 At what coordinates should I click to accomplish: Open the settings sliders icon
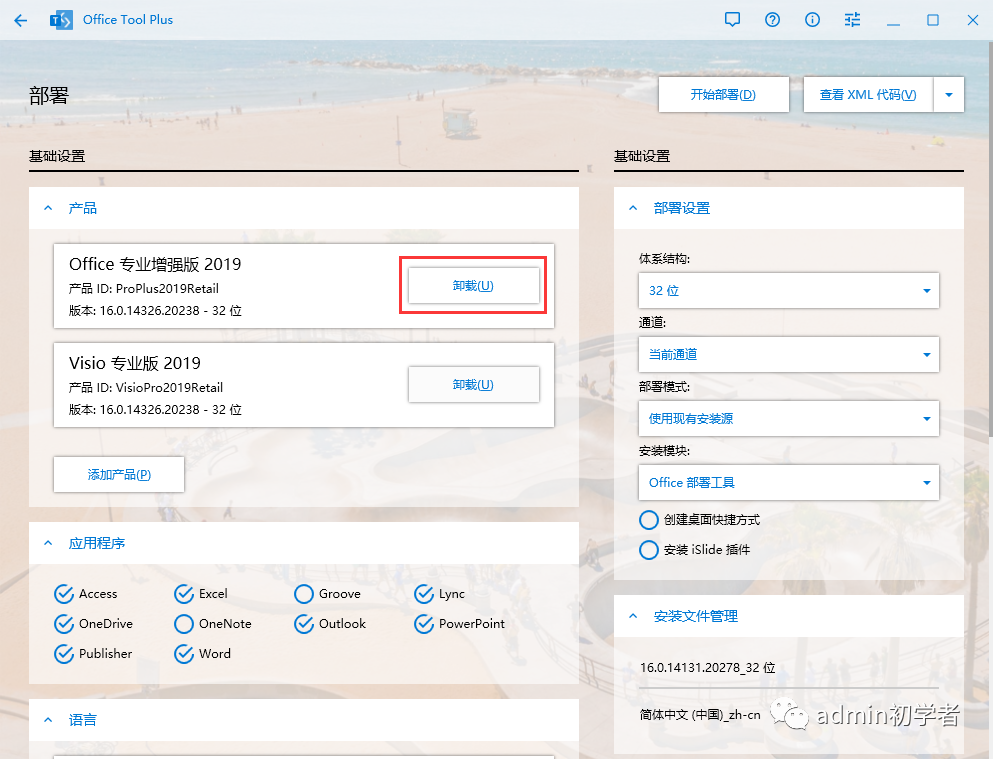coord(852,20)
